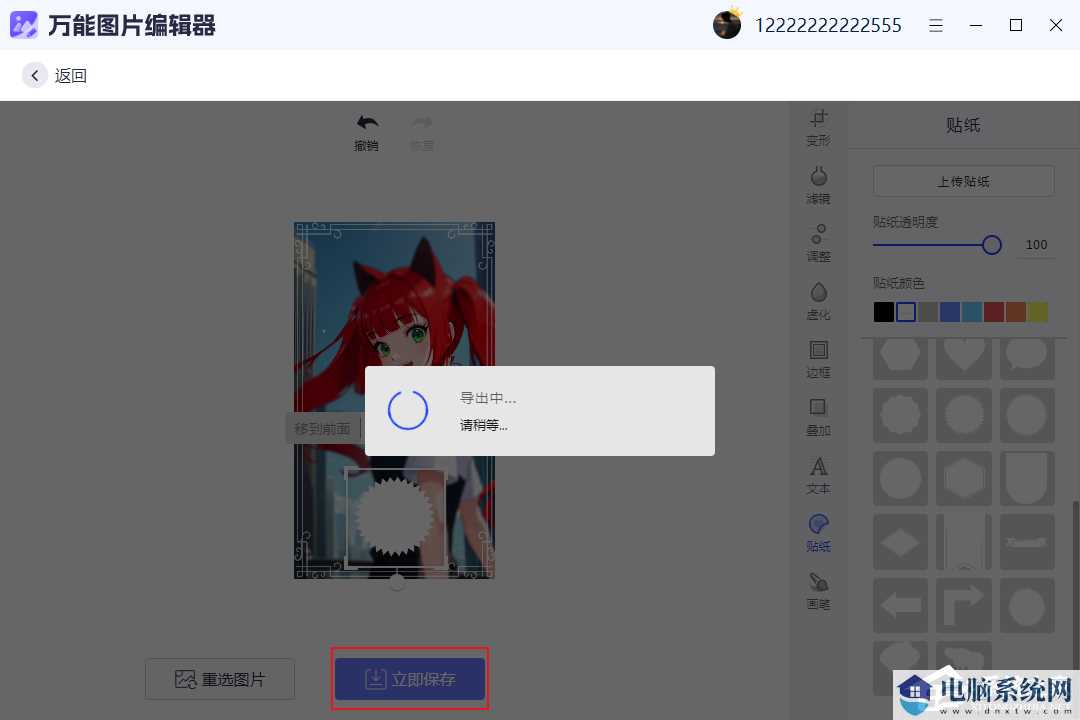The image size is (1080, 720).
Task: Click the app logo beside 万能图片编辑器
Action: pos(23,25)
